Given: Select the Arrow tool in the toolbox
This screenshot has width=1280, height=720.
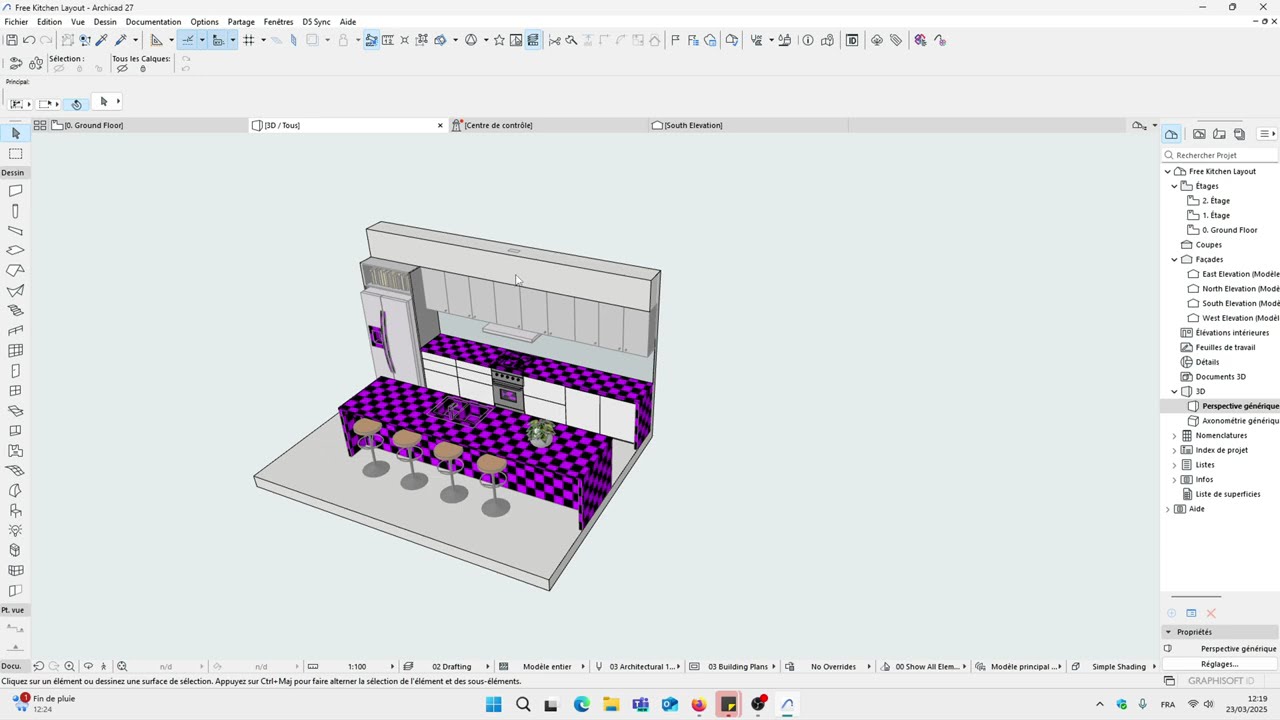Looking at the screenshot, I should [x=15, y=133].
